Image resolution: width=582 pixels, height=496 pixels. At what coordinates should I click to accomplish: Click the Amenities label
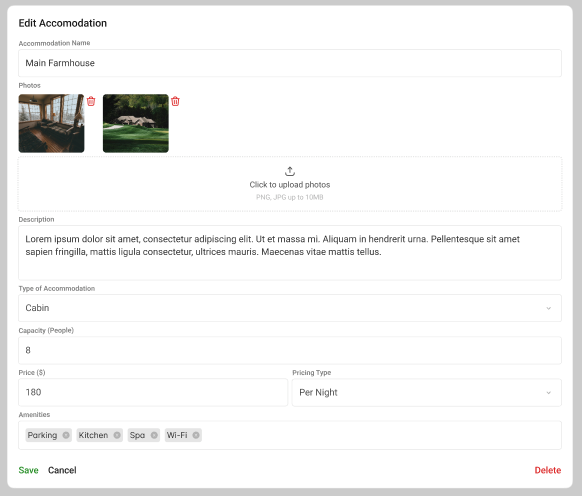(x=34, y=415)
